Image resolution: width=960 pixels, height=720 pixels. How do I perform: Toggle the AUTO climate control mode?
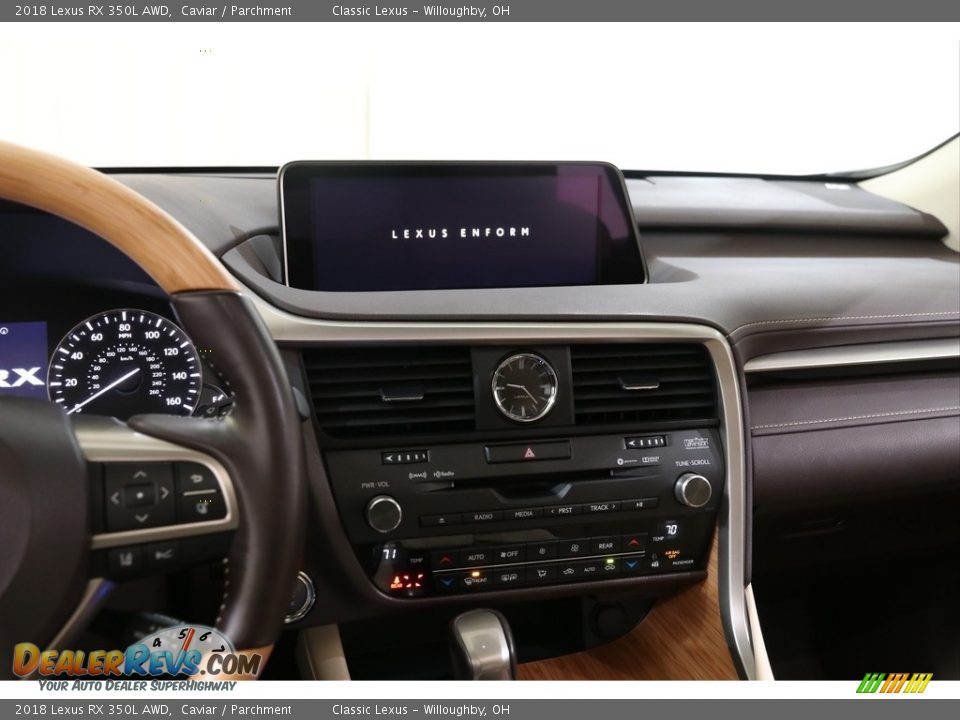[x=476, y=556]
